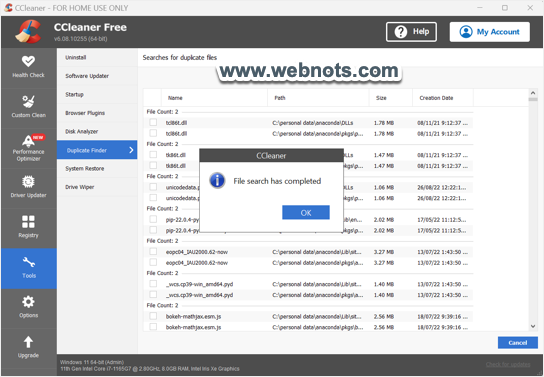Screen dimensions: 544x377
Task: Open Browser Plugins tool
Action: tap(97, 113)
